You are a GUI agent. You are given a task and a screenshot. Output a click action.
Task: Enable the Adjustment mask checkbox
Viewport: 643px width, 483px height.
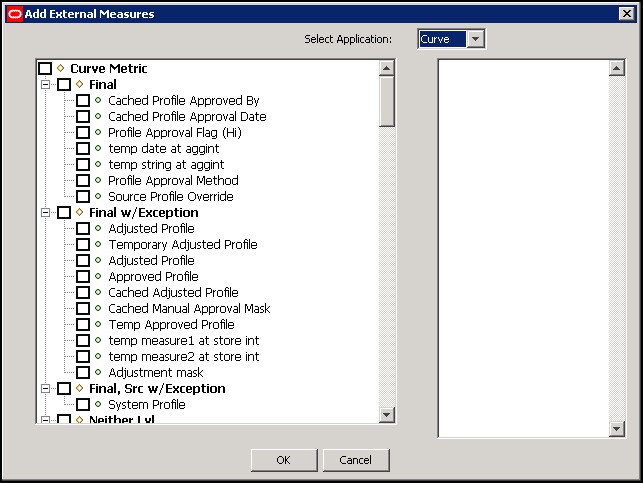[83, 372]
